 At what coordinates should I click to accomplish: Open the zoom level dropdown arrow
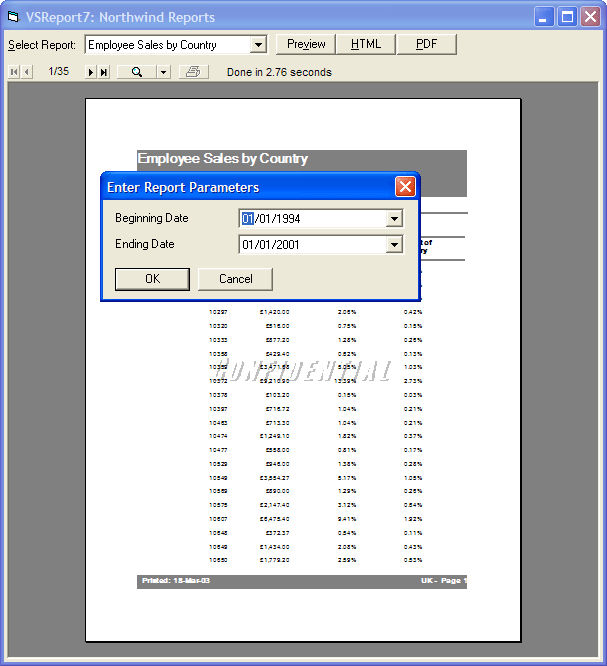163,72
